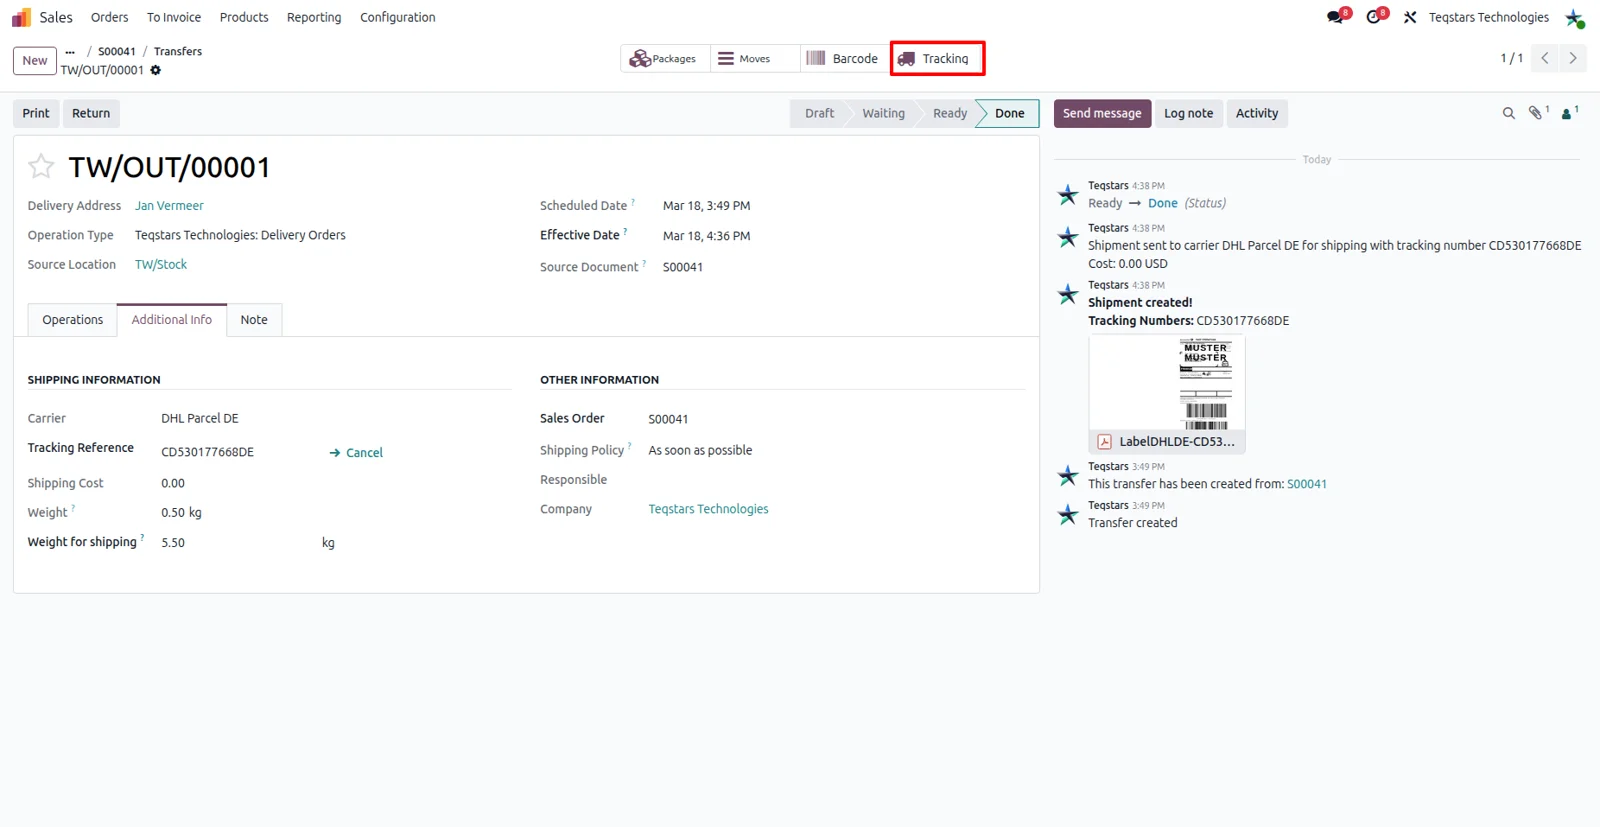Open the Reporting menu

pos(314,17)
